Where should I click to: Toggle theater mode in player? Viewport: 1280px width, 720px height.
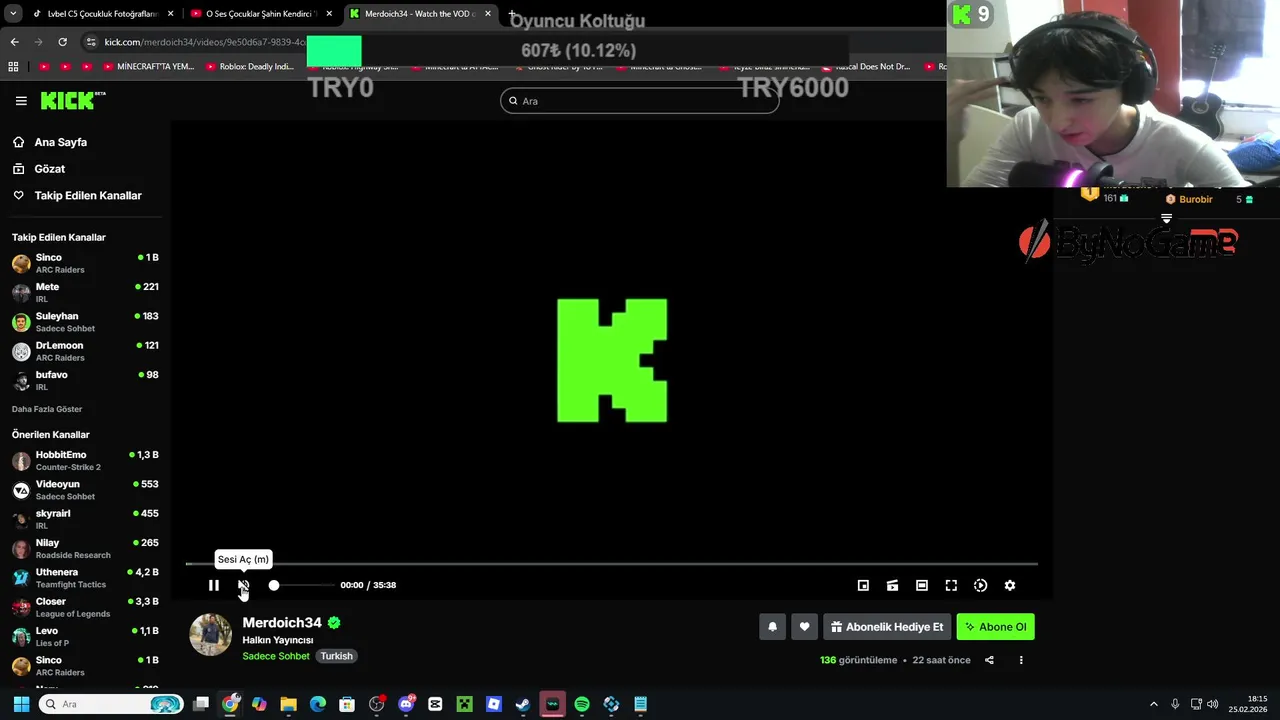click(922, 585)
